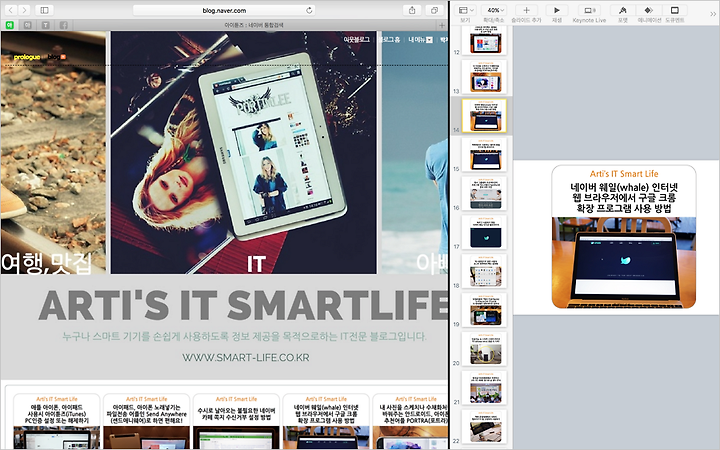Screen dimensions: 720x450
Task: Click the blog link beside prologue
Action: (56, 57)
